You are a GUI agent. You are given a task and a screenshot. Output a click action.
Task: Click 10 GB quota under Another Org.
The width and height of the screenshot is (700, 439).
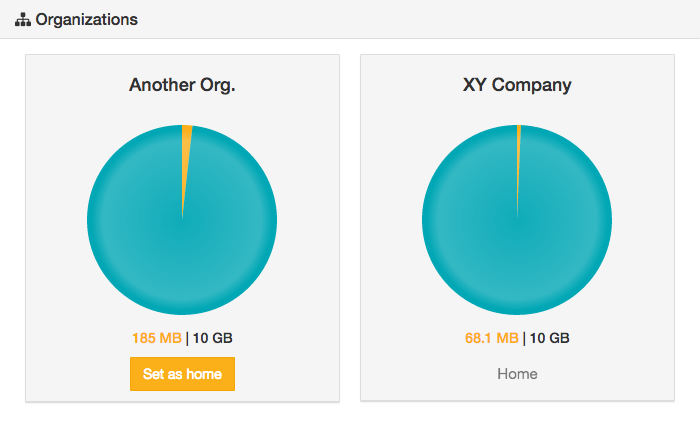[213, 338]
